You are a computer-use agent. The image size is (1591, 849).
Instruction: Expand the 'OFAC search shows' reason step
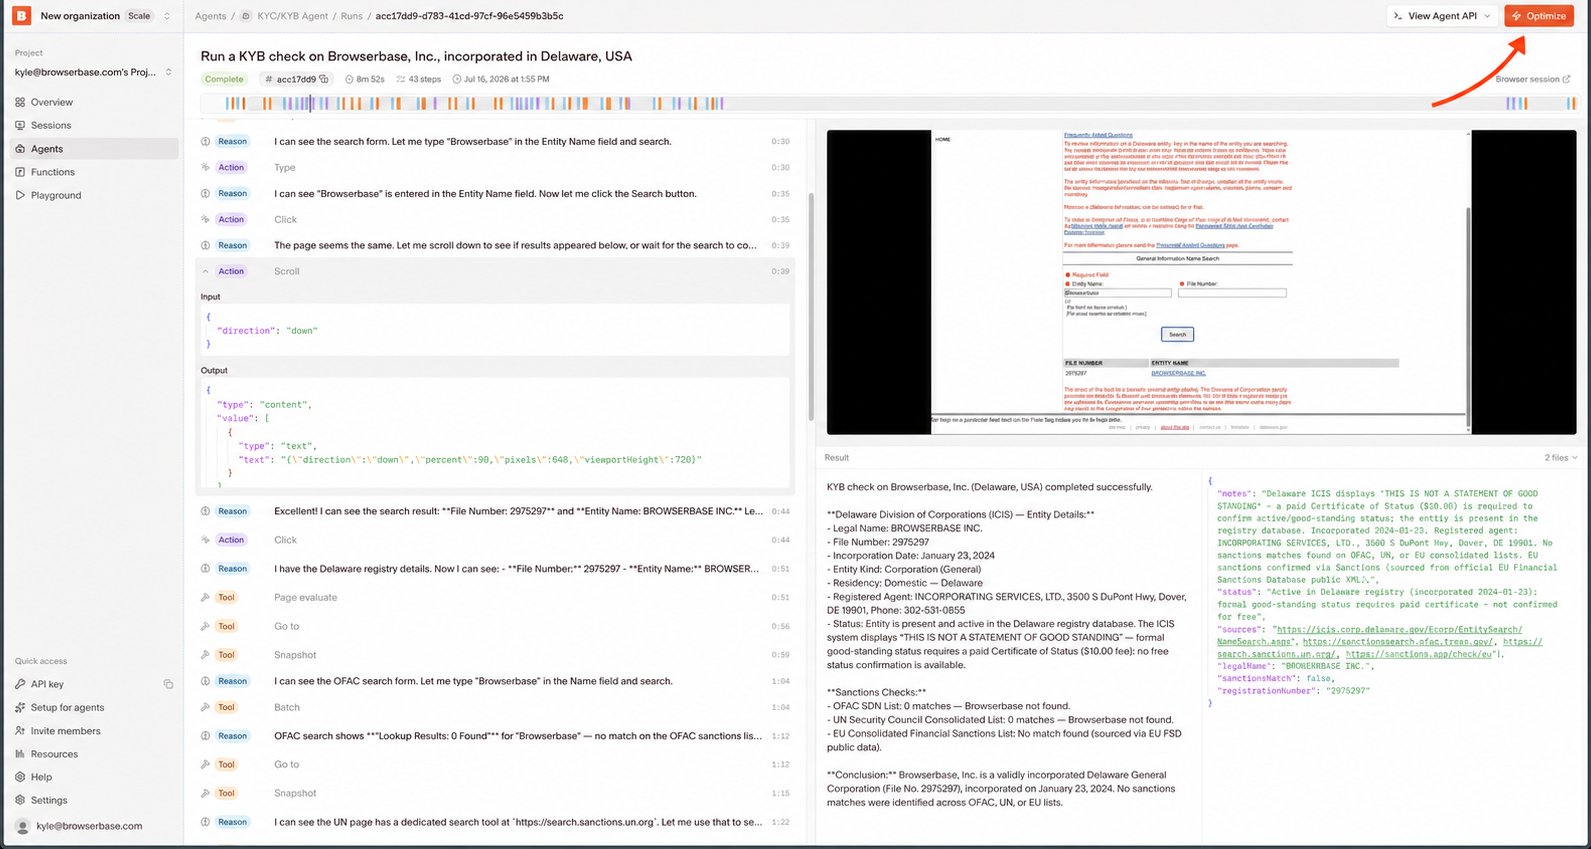point(497,736)
